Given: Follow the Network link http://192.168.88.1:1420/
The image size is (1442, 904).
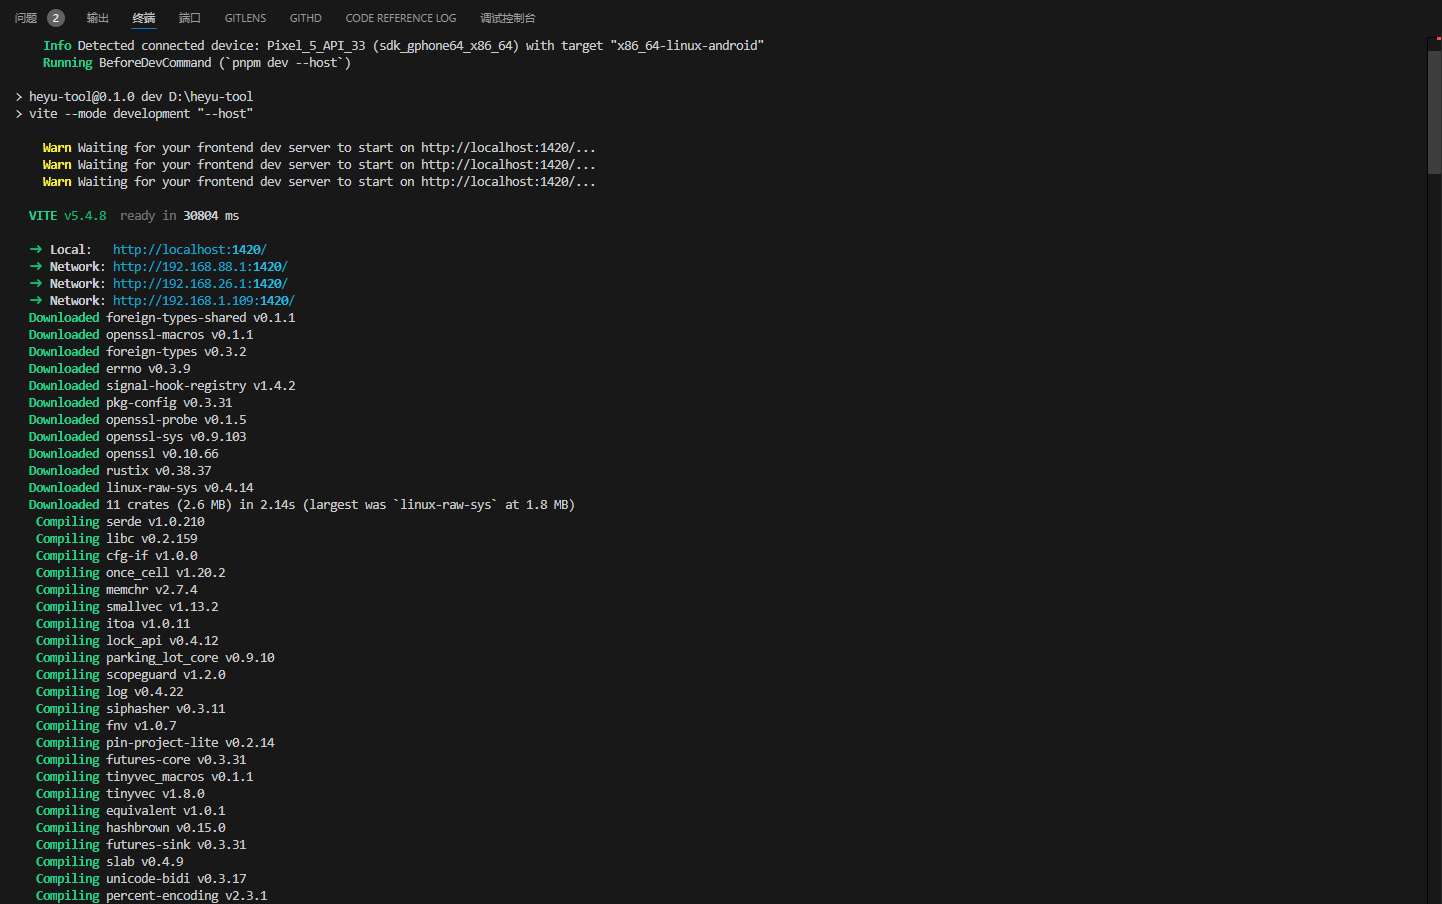Looking at the screenshot, I should pyautogui.click(x=200, y=267).
